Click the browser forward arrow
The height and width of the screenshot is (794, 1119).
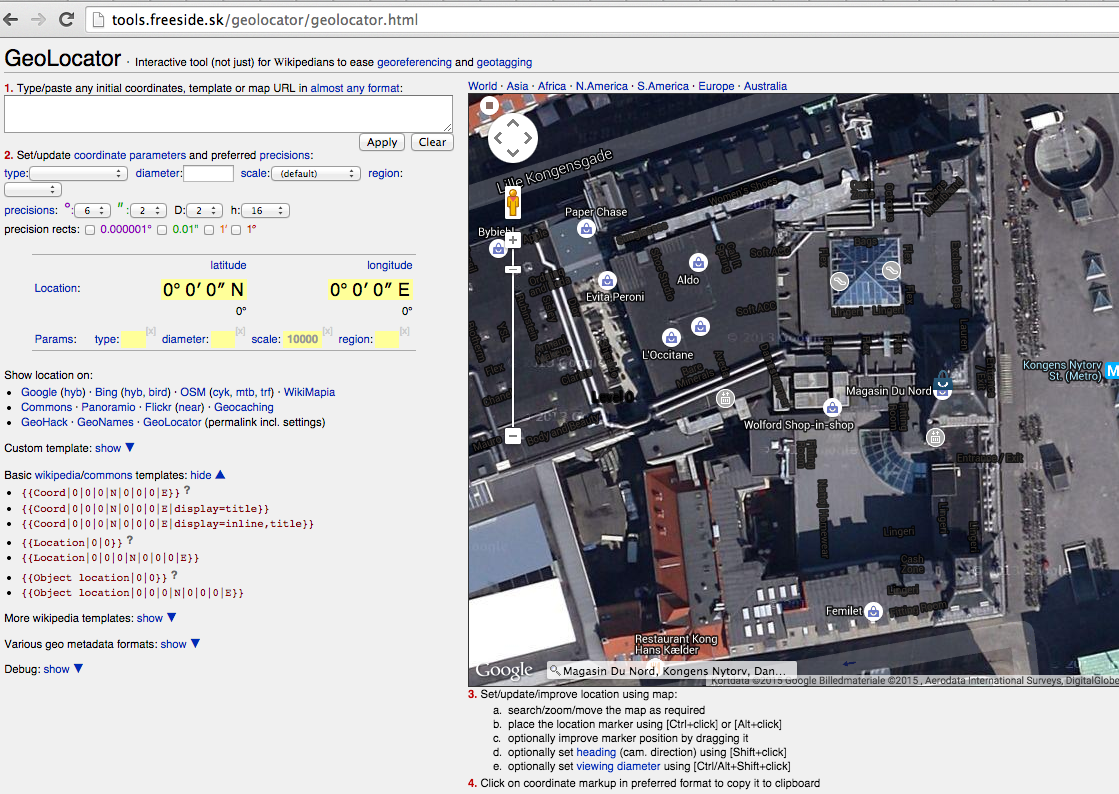38,19
